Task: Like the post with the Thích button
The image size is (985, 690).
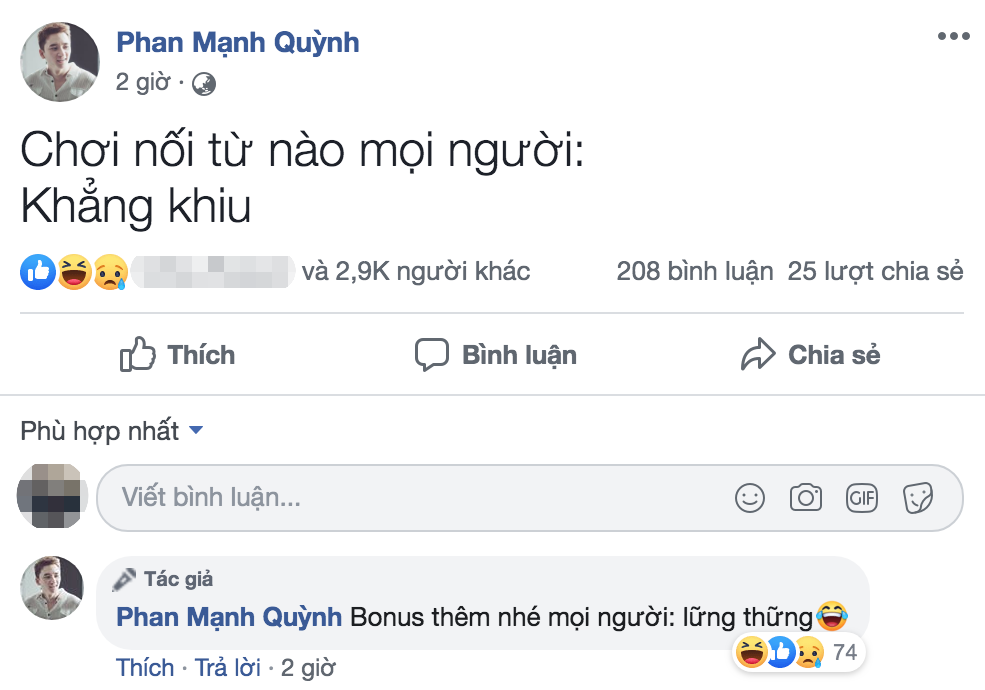Action: click(x=177, y=354)
